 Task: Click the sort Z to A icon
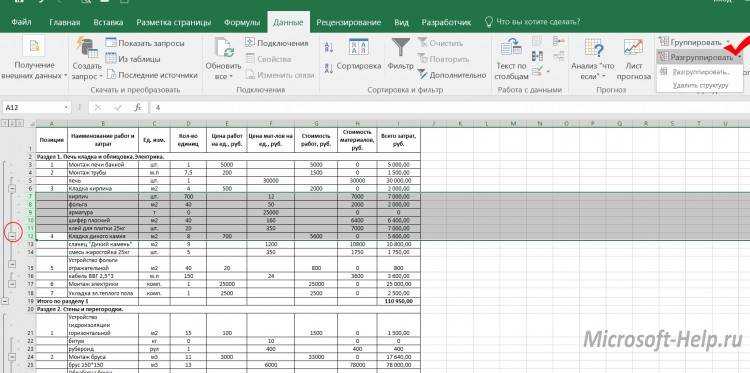pyautogui.click(x=329, y=68)
